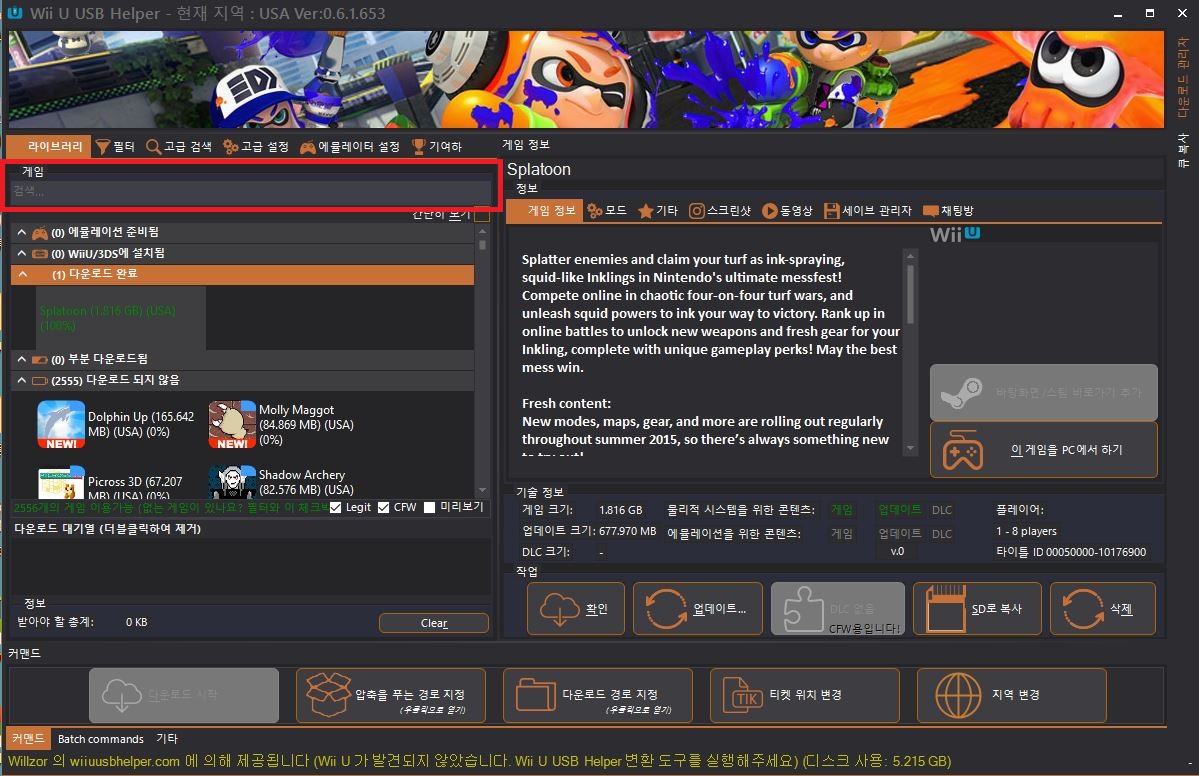Screen dimensions: 1199x776
Task: Switch to the 커맨드 bottom tab
Action: point(28,739)
